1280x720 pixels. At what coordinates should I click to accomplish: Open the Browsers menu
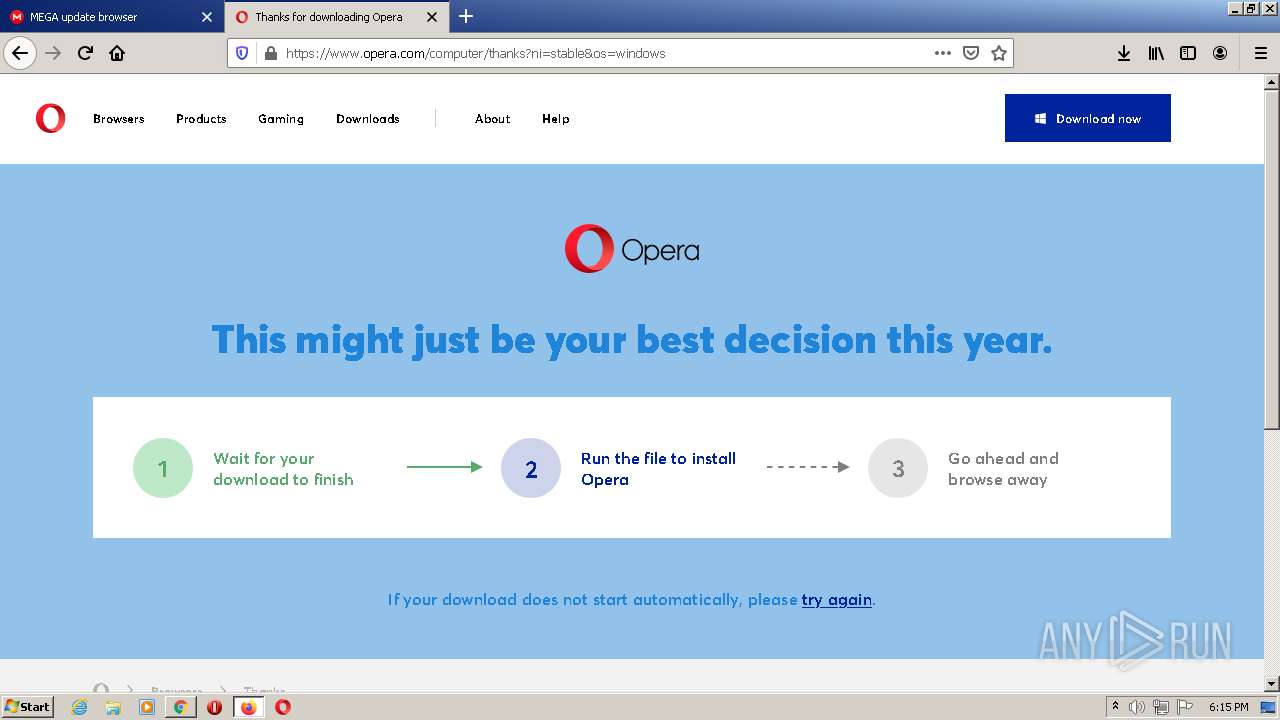(x=119, y=118)
